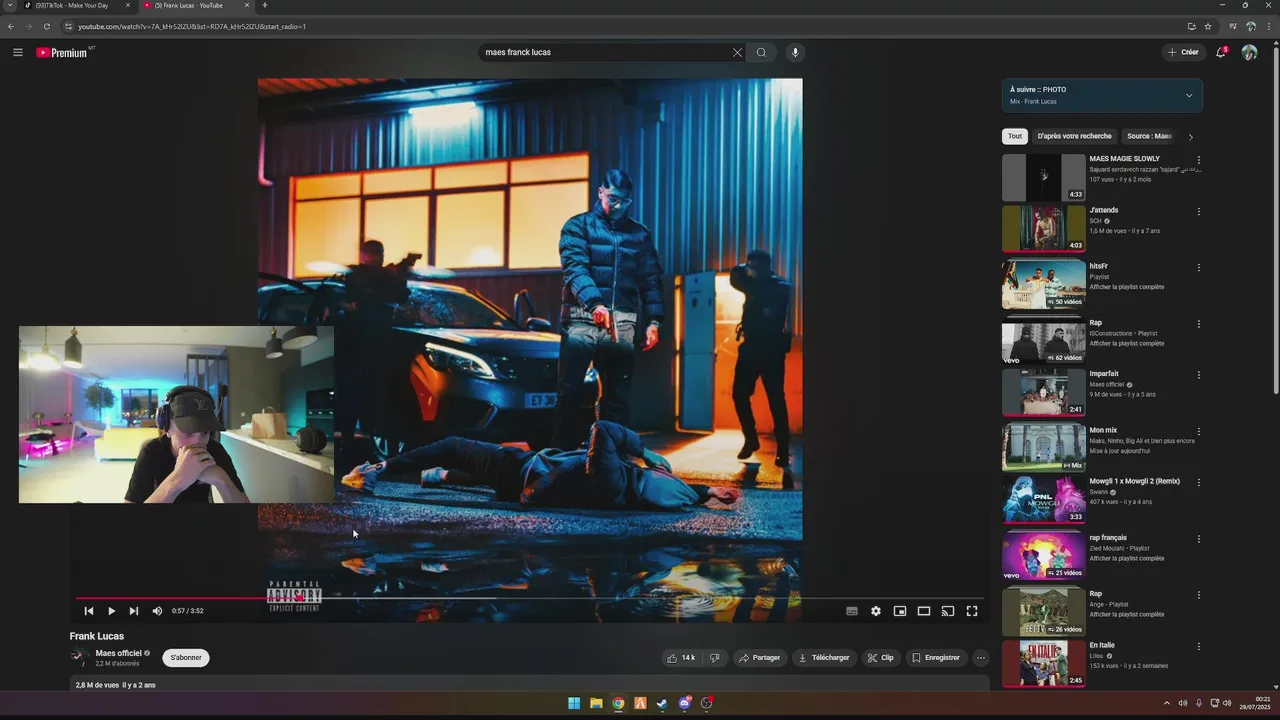This screenshot has width=1280, height=720.
Task: Open the Mowgli 1 x Mowgli 2 thumbnail
Action: [x=1043, y=499]
